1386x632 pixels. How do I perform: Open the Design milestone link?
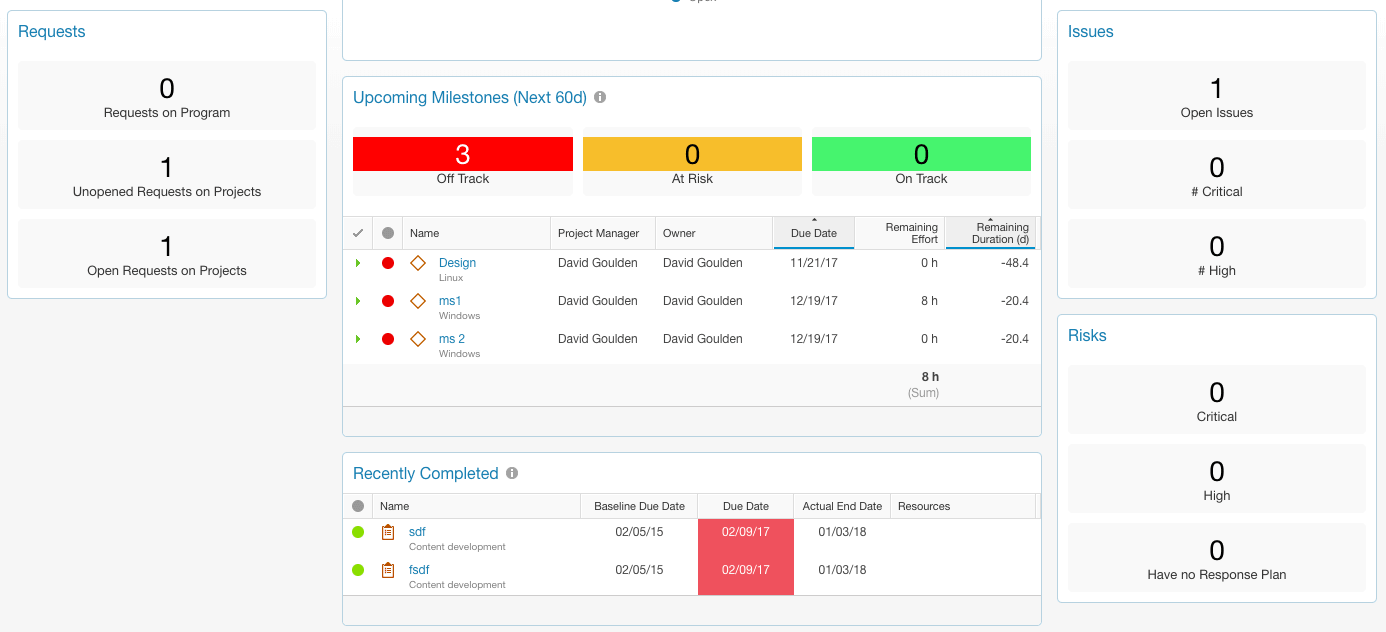457,262
